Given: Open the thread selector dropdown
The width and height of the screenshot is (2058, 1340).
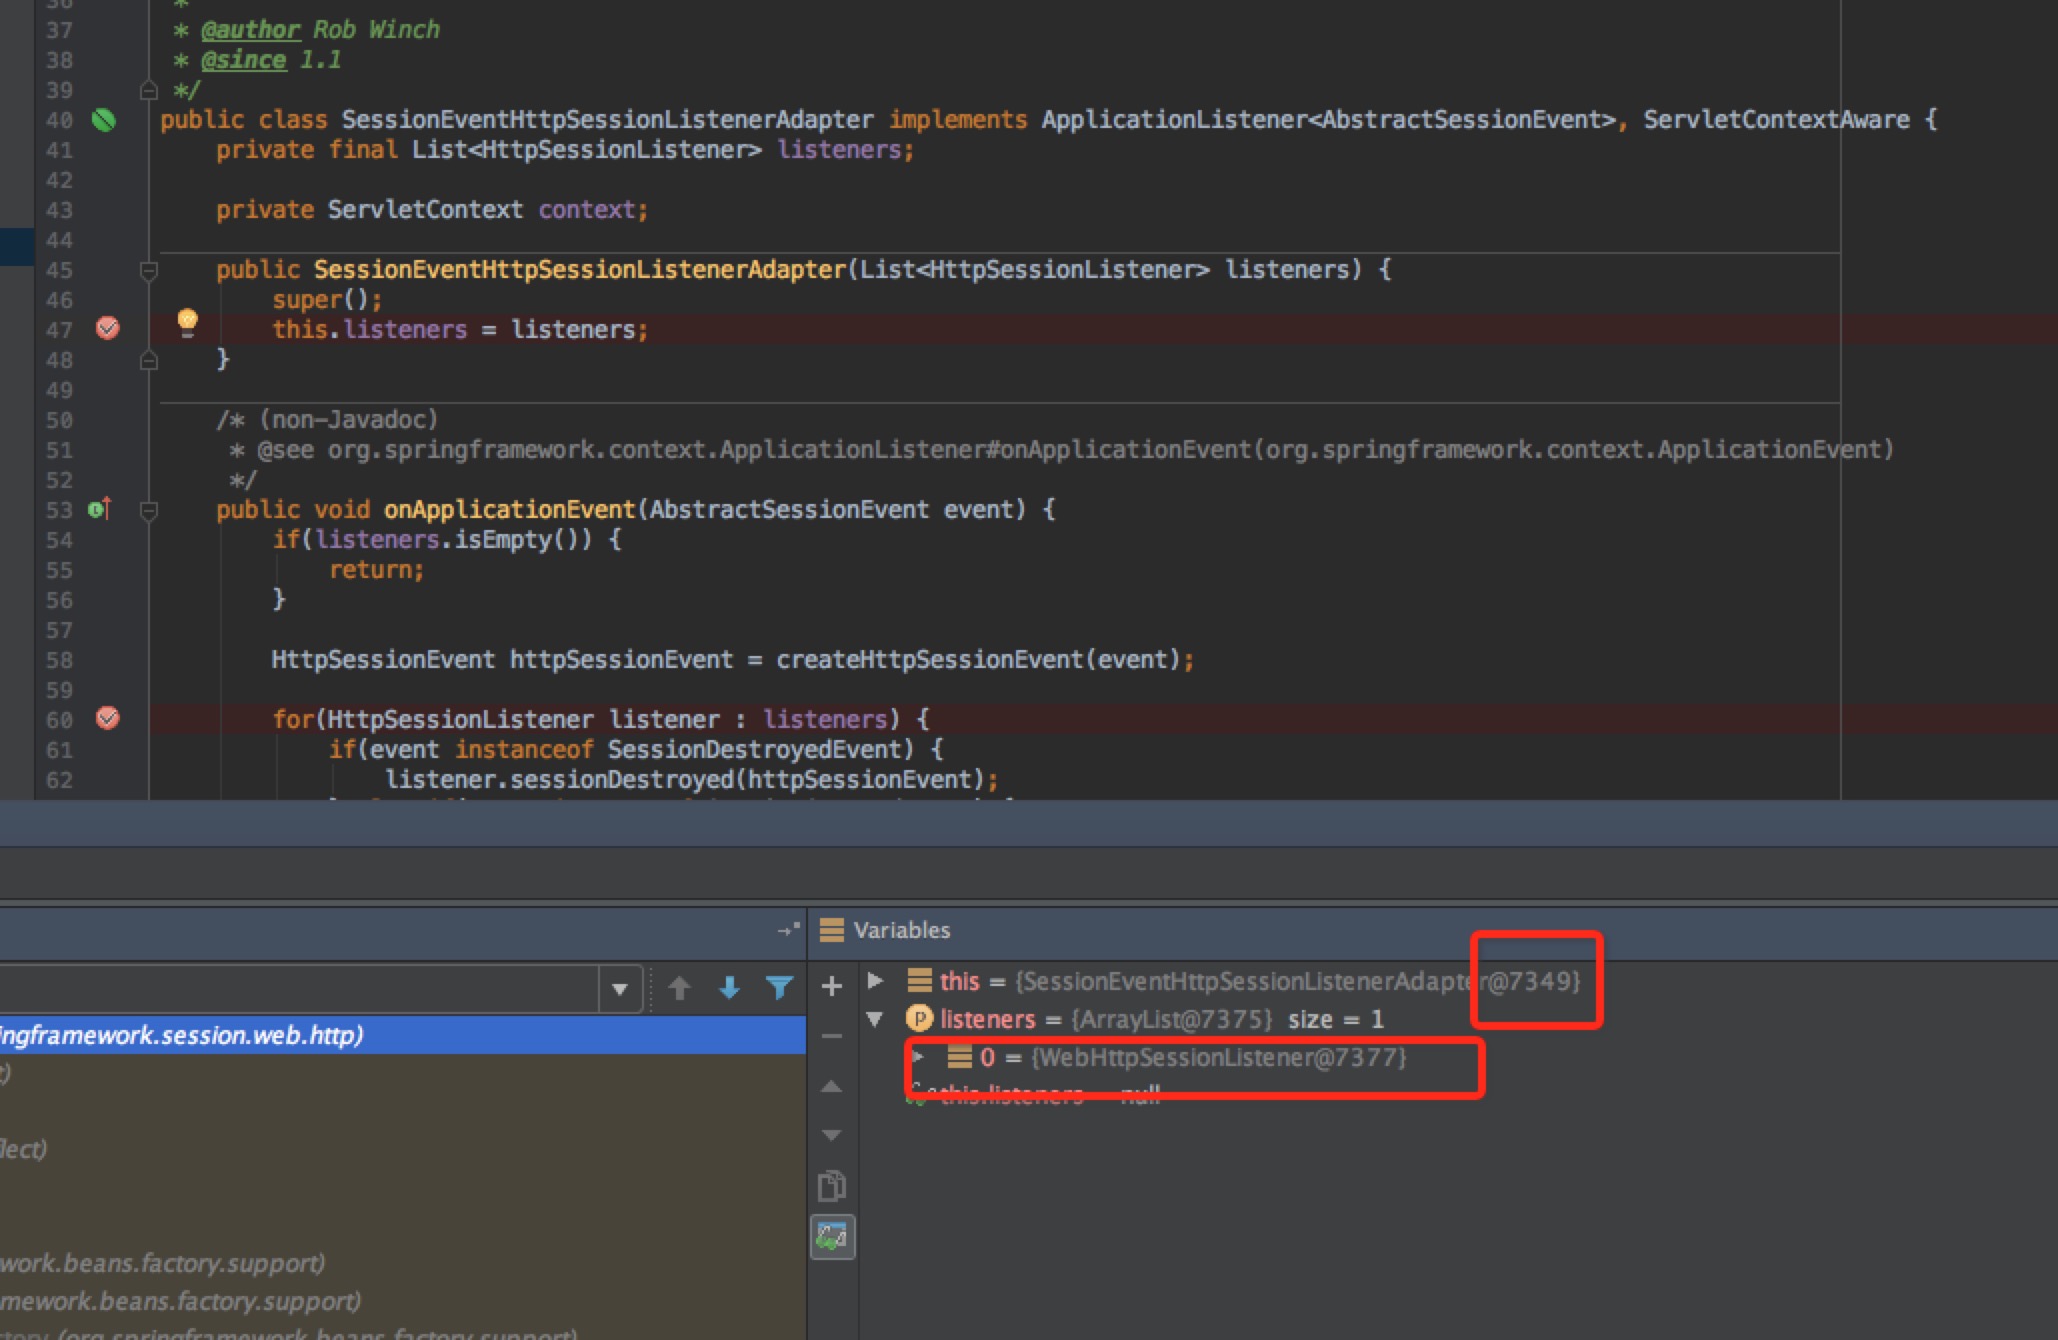Looking at the screenshot, I should (x=620, y=989).
